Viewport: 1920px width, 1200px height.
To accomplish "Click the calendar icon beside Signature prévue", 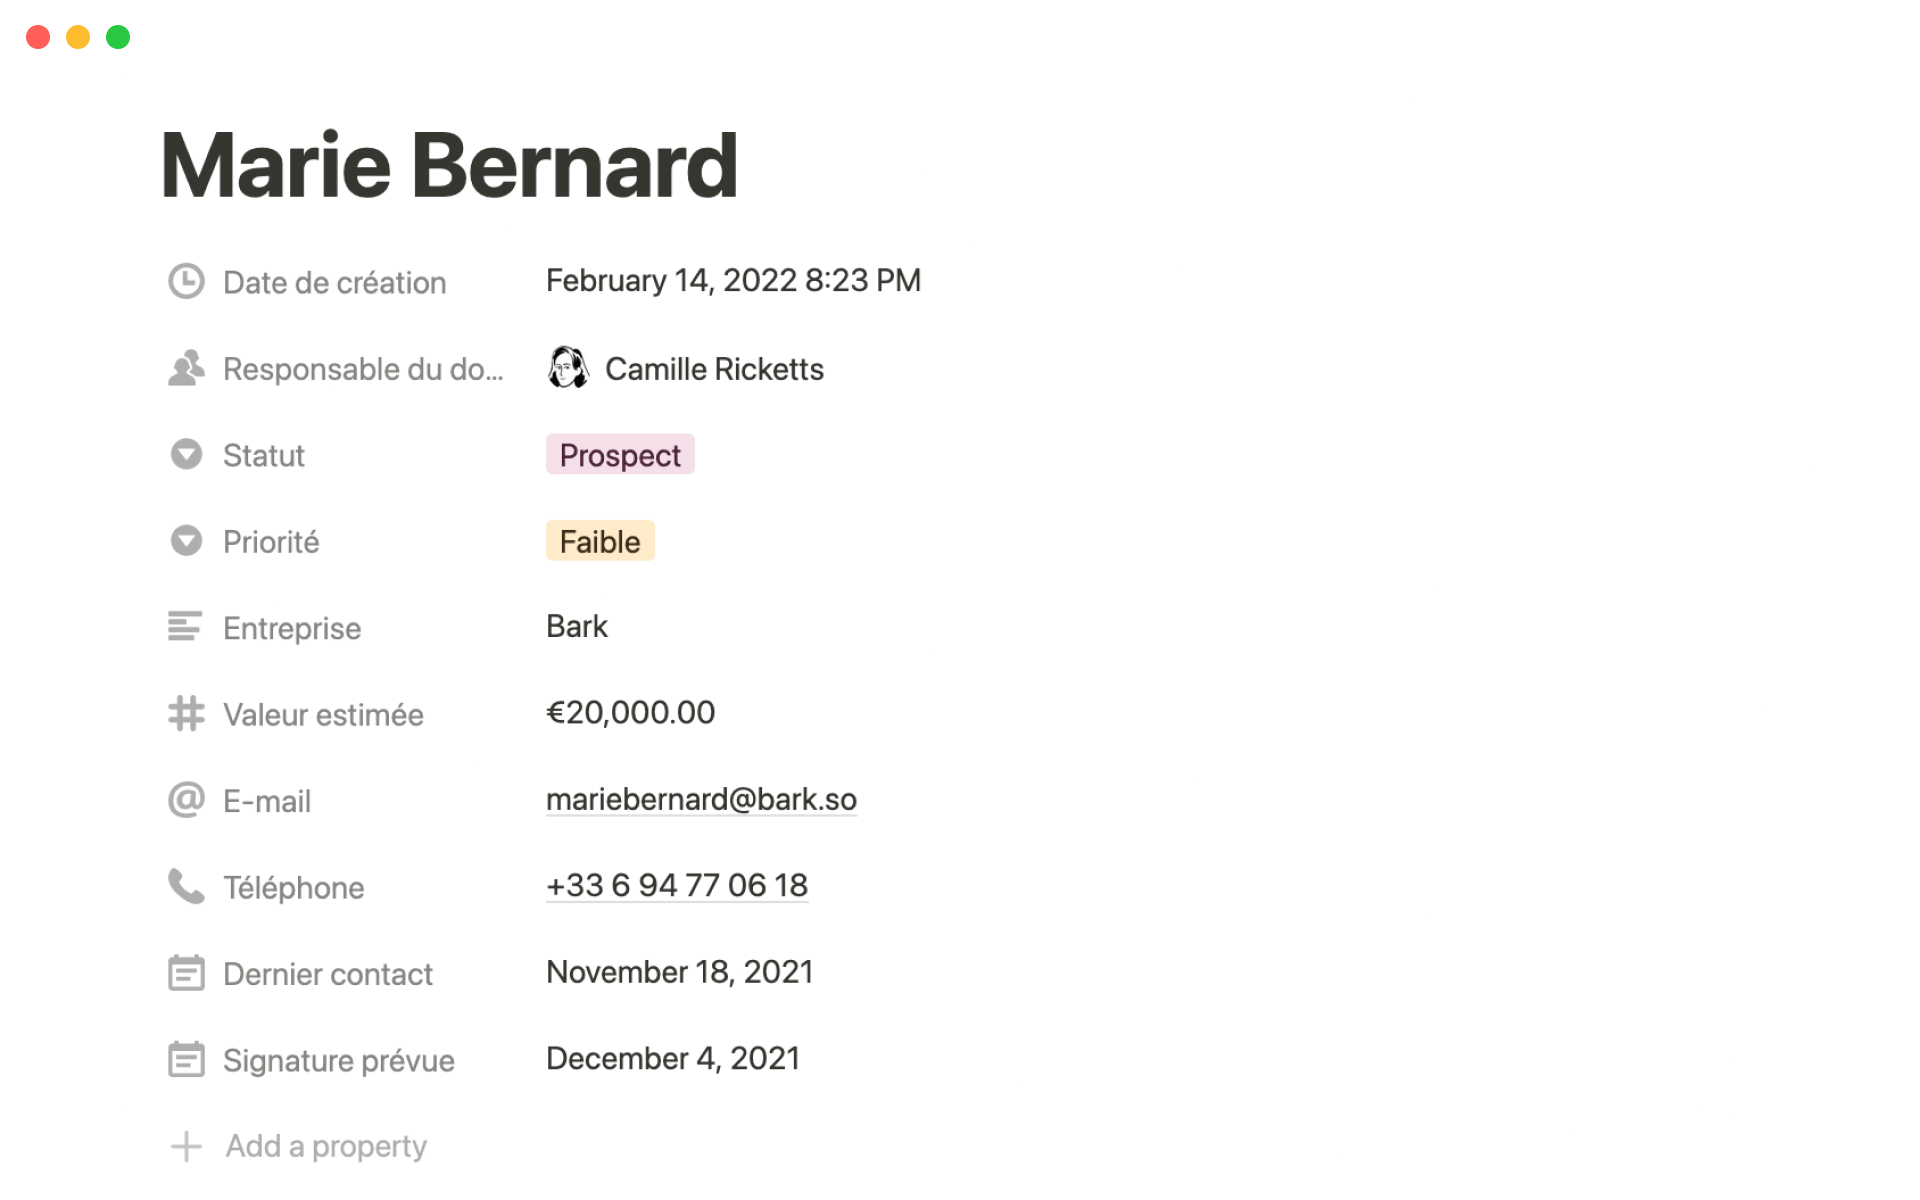I will [x=186, y=1059].
